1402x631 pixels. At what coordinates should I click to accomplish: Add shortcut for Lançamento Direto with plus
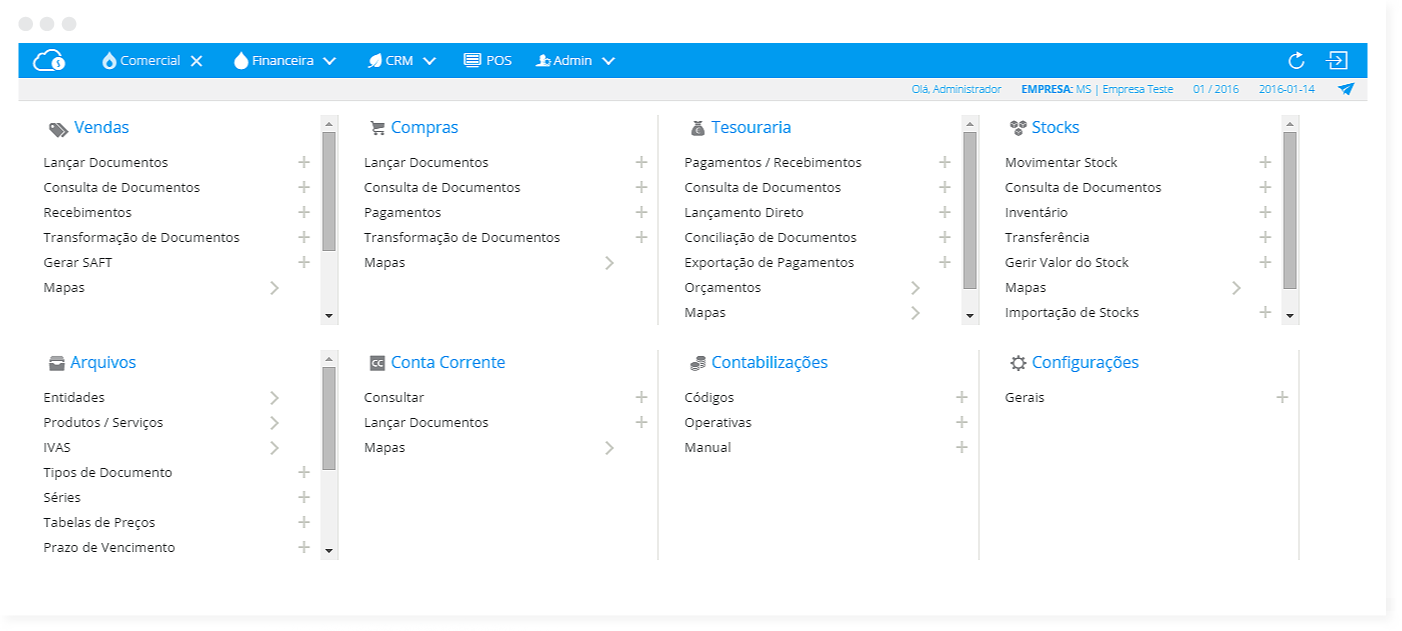click(944, 212)
